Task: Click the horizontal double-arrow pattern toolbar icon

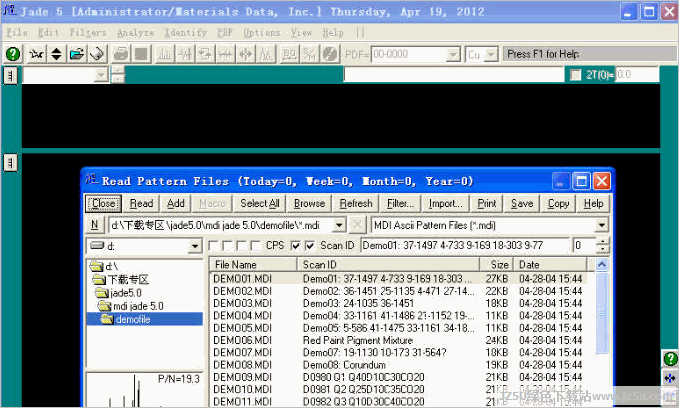Action: (x=246, y=54)
